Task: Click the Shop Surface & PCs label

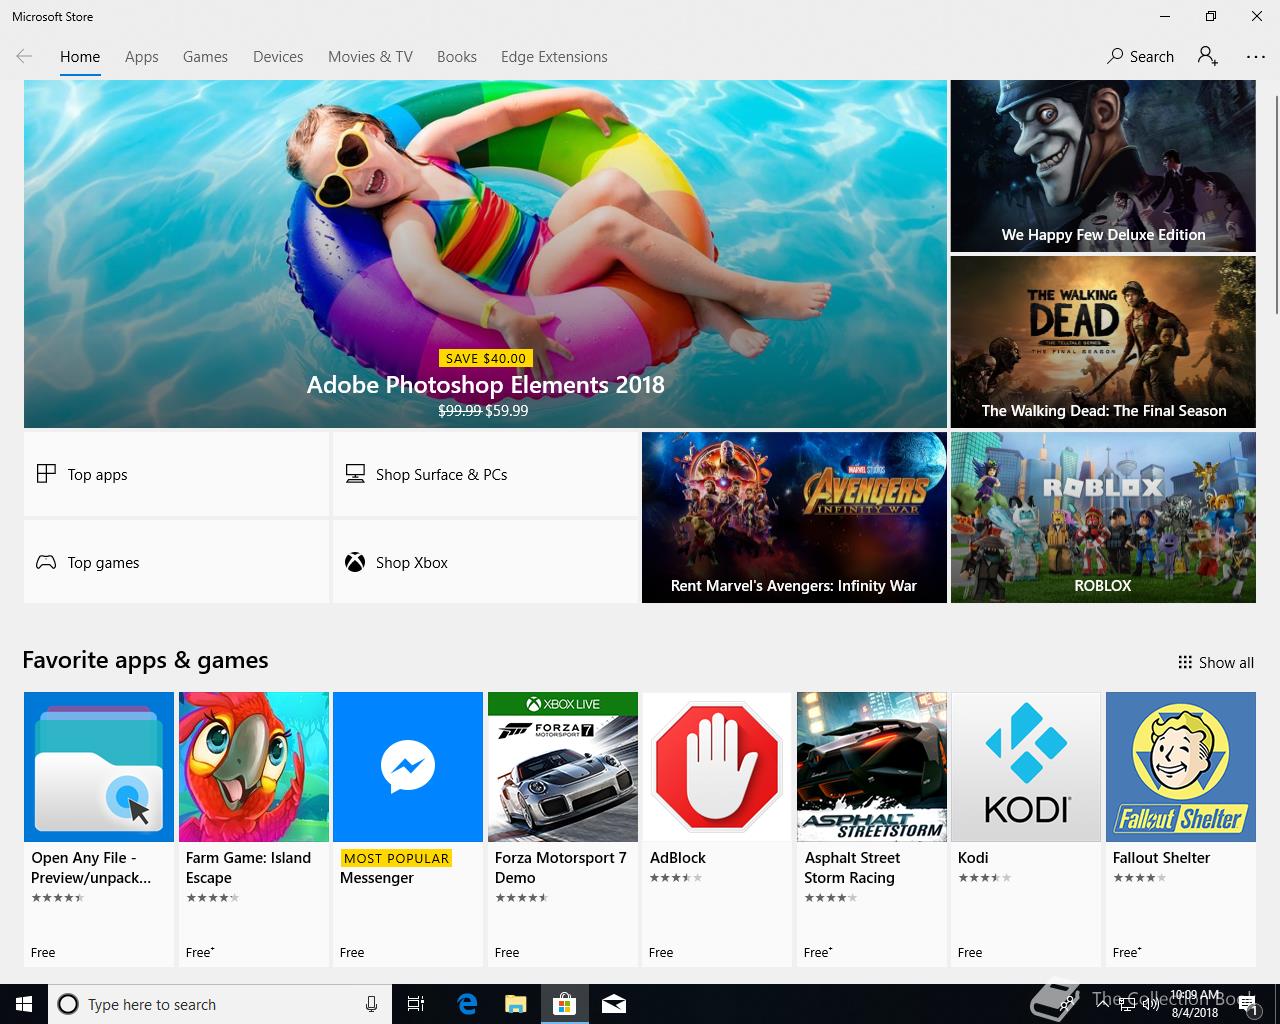Action: pos(442,475)
